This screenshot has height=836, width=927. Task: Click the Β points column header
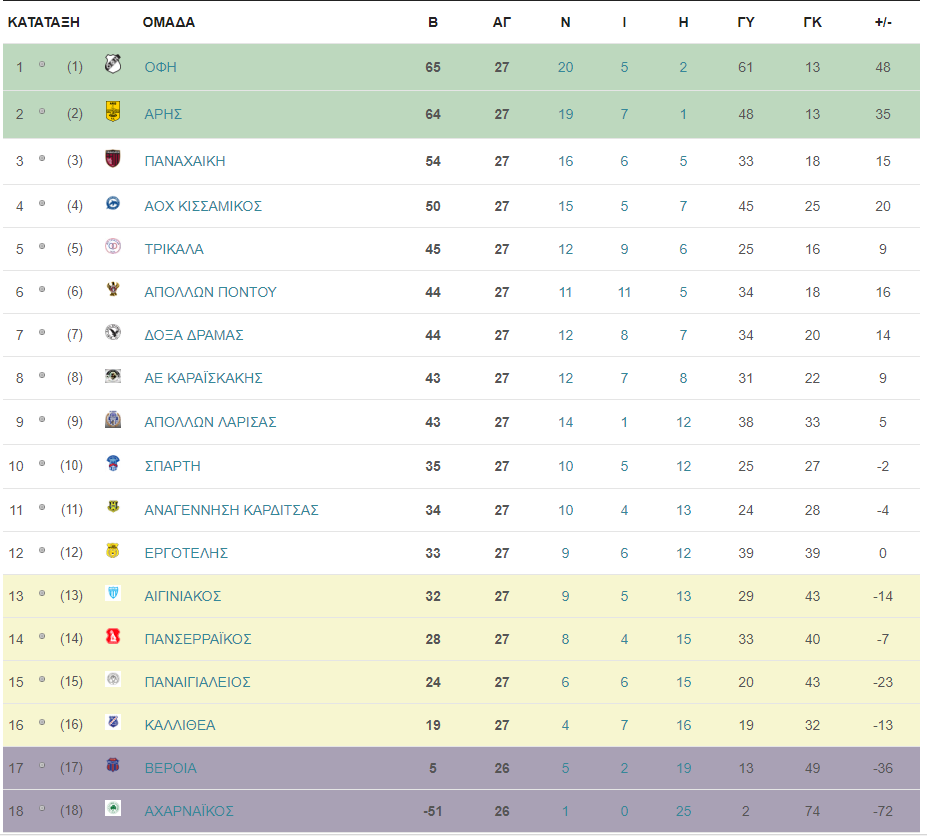pos(433,22)
